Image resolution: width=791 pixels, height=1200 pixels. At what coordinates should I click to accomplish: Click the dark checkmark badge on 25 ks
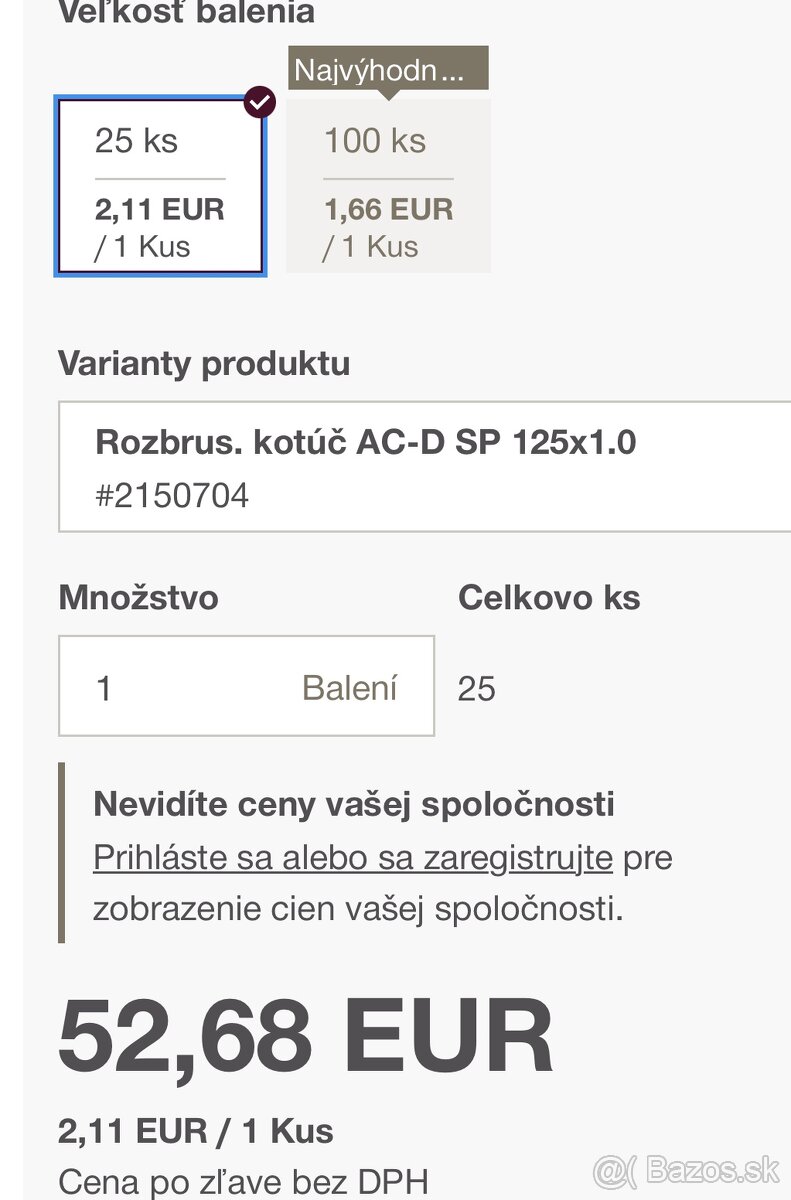coord(260,102)
